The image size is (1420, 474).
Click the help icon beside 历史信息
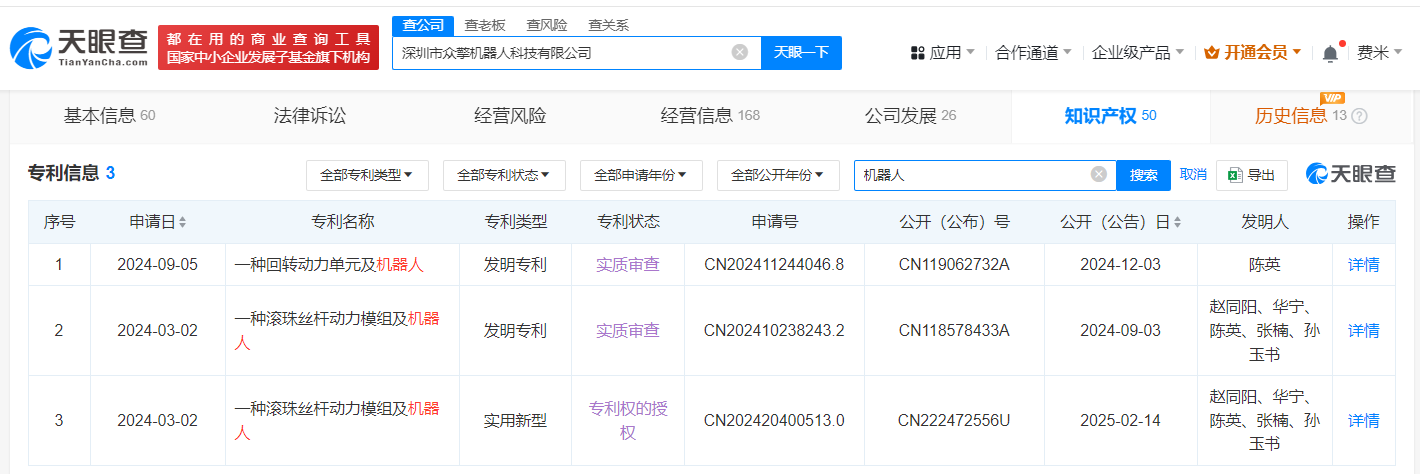pos(1359,116)
